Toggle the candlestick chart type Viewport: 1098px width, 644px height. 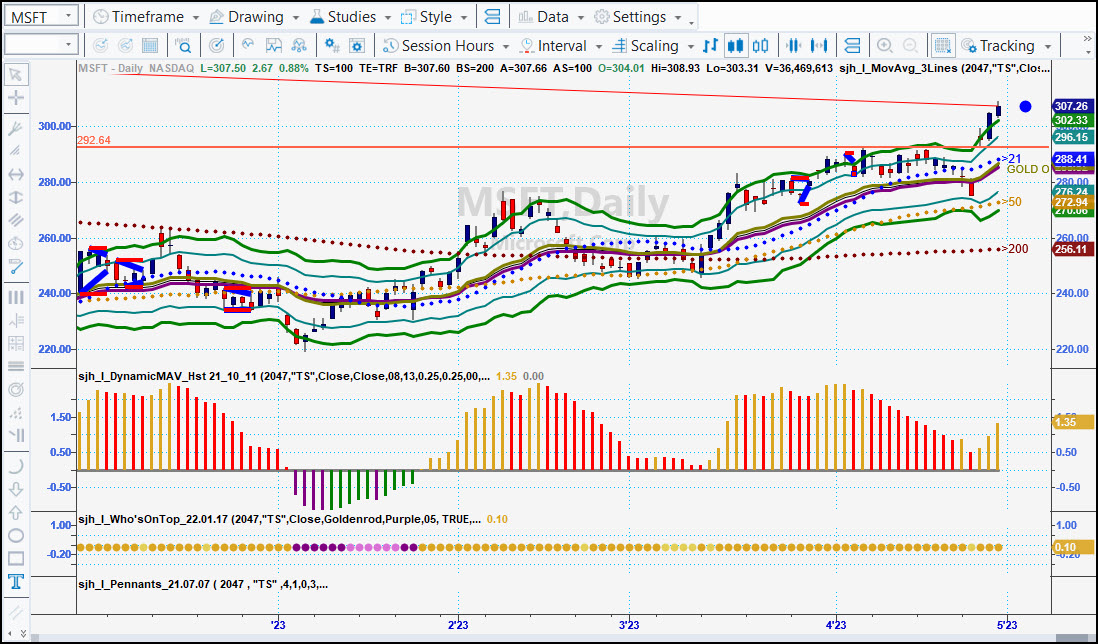click(x=735, y=46)
